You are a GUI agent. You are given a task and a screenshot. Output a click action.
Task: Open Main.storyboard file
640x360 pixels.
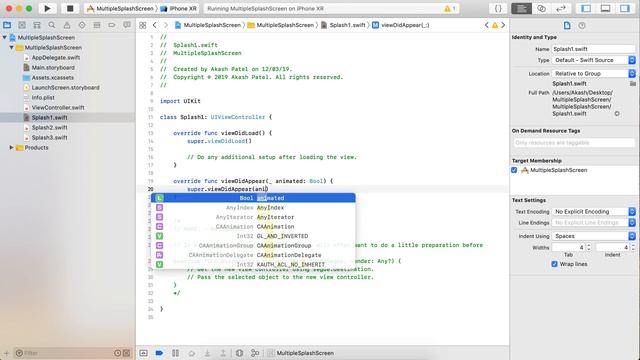point(53,67)
